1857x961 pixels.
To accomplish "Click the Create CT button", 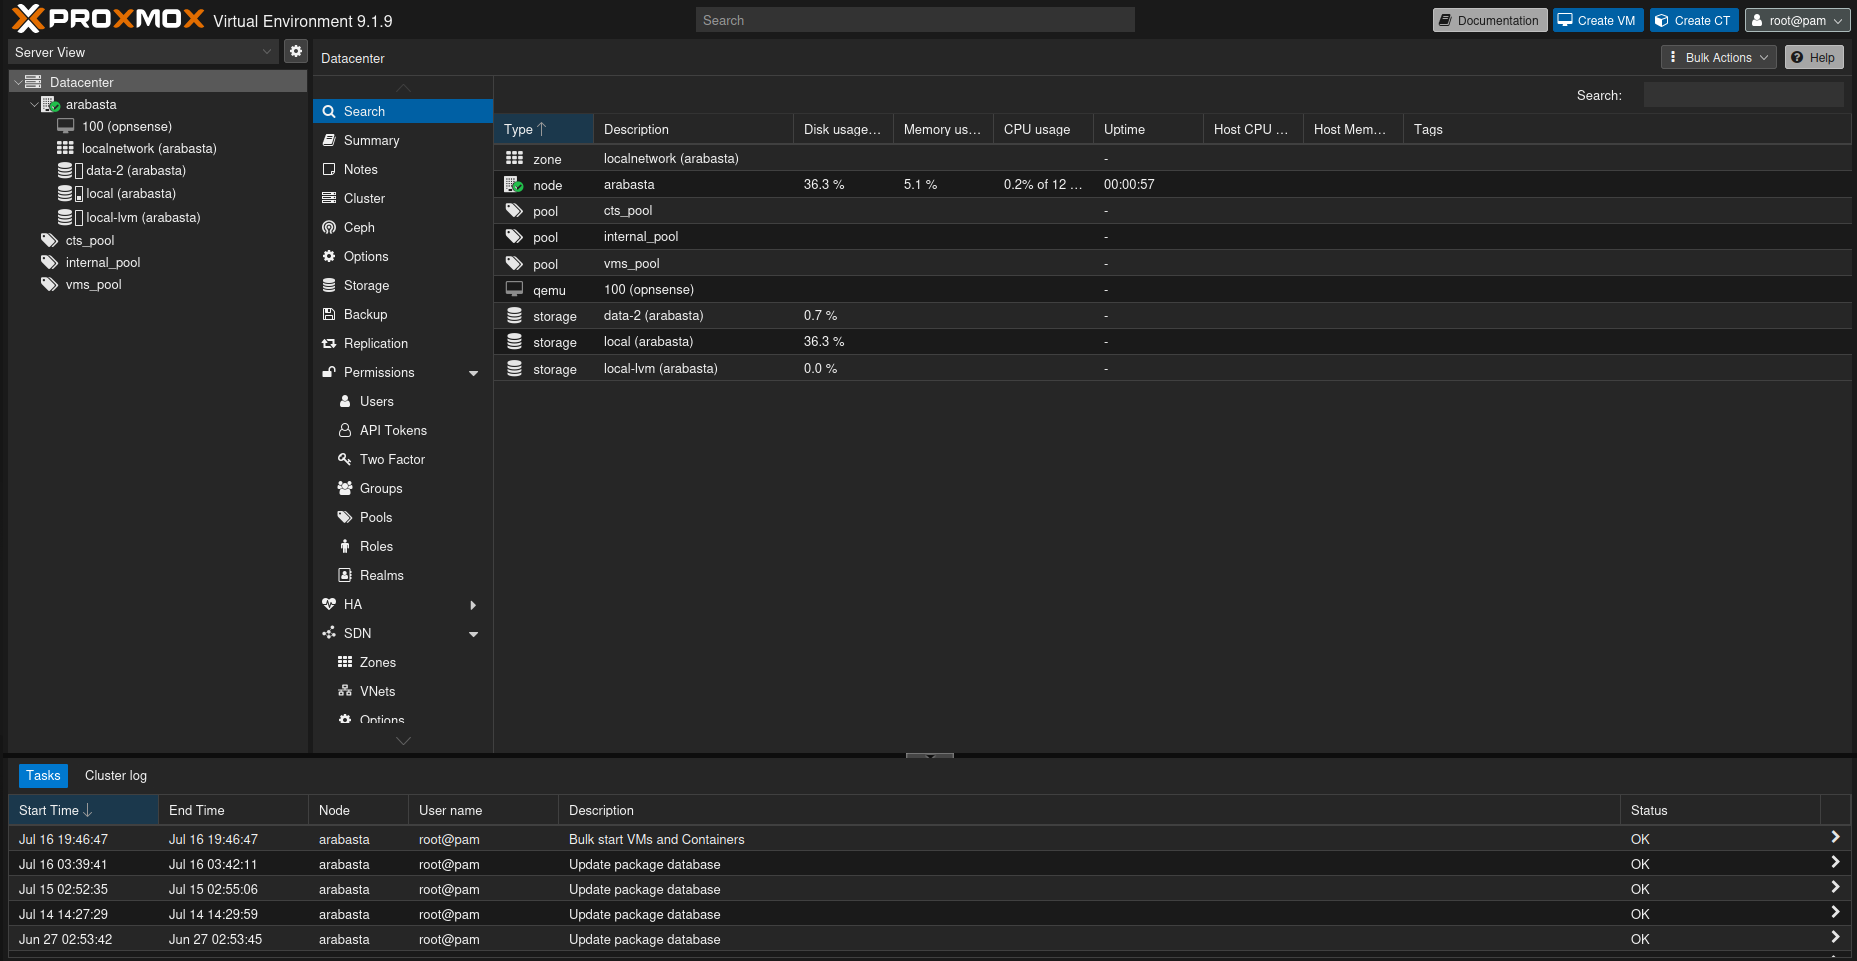I will click(x=1694, y=20).
